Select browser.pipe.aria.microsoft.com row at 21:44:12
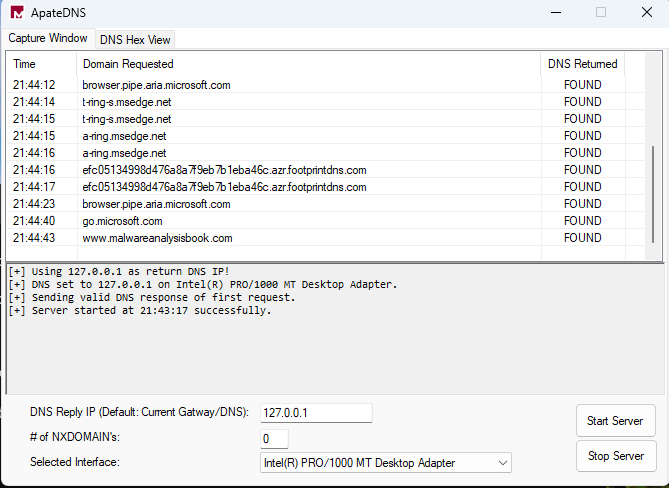The image size is (669, 488). pos(325,84)
